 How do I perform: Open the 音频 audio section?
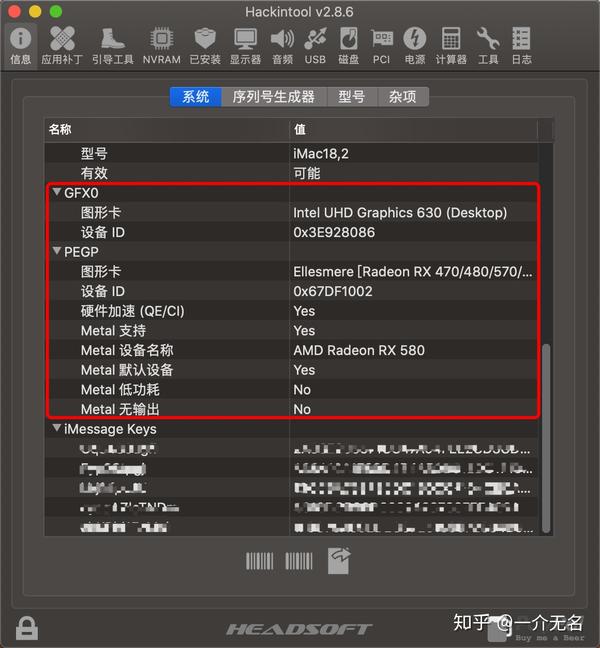click(282, 45)
